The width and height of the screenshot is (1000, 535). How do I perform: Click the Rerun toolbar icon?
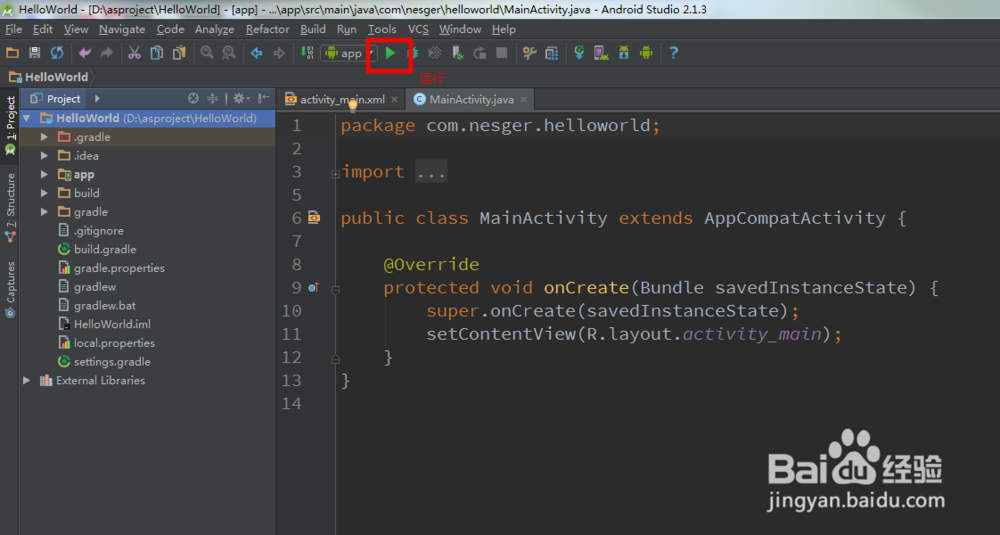[x=480, y=53]
